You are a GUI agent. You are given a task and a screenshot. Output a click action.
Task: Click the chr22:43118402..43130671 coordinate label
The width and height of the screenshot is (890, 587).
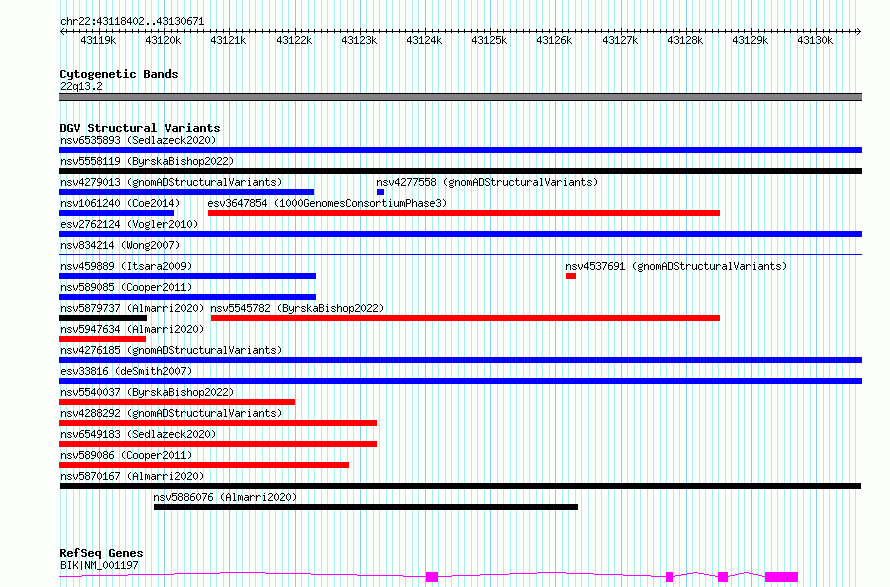click(x=132, y=21)
